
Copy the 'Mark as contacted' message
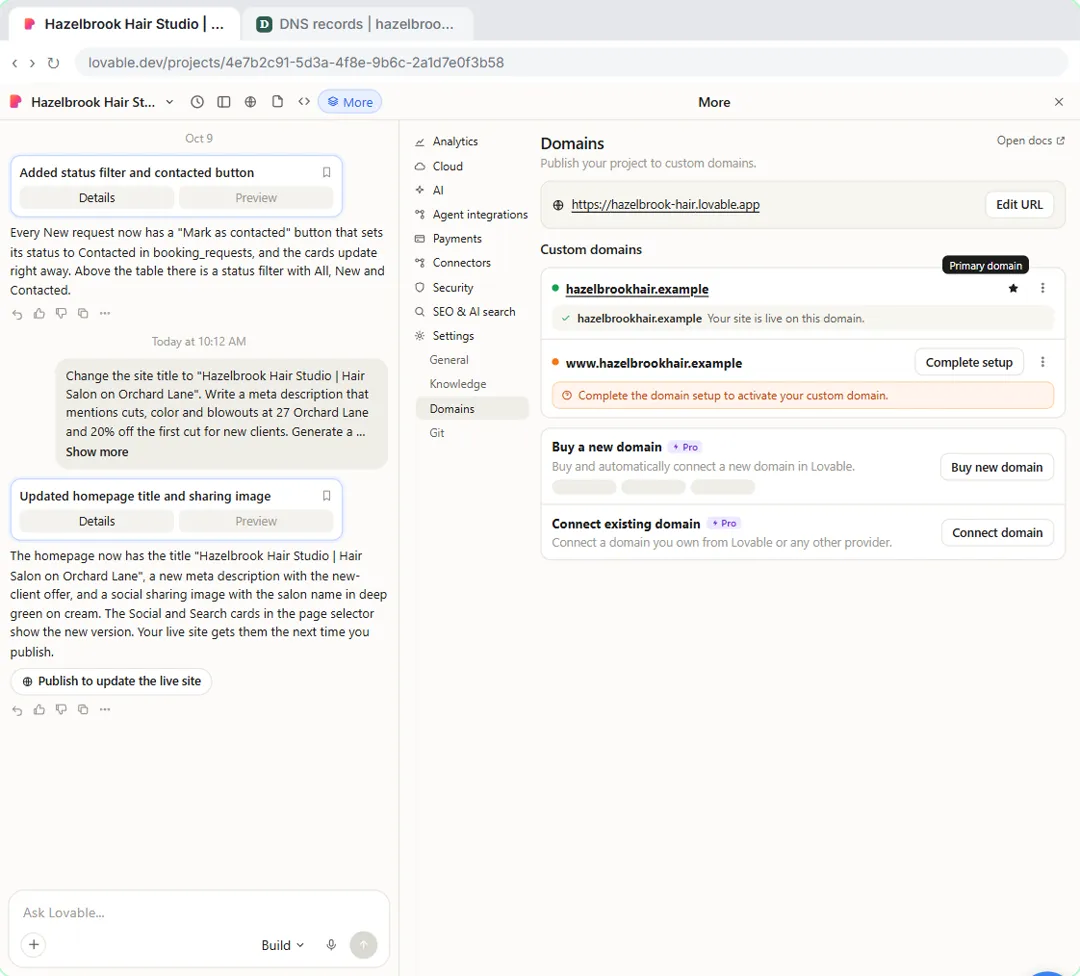[83, 314]
